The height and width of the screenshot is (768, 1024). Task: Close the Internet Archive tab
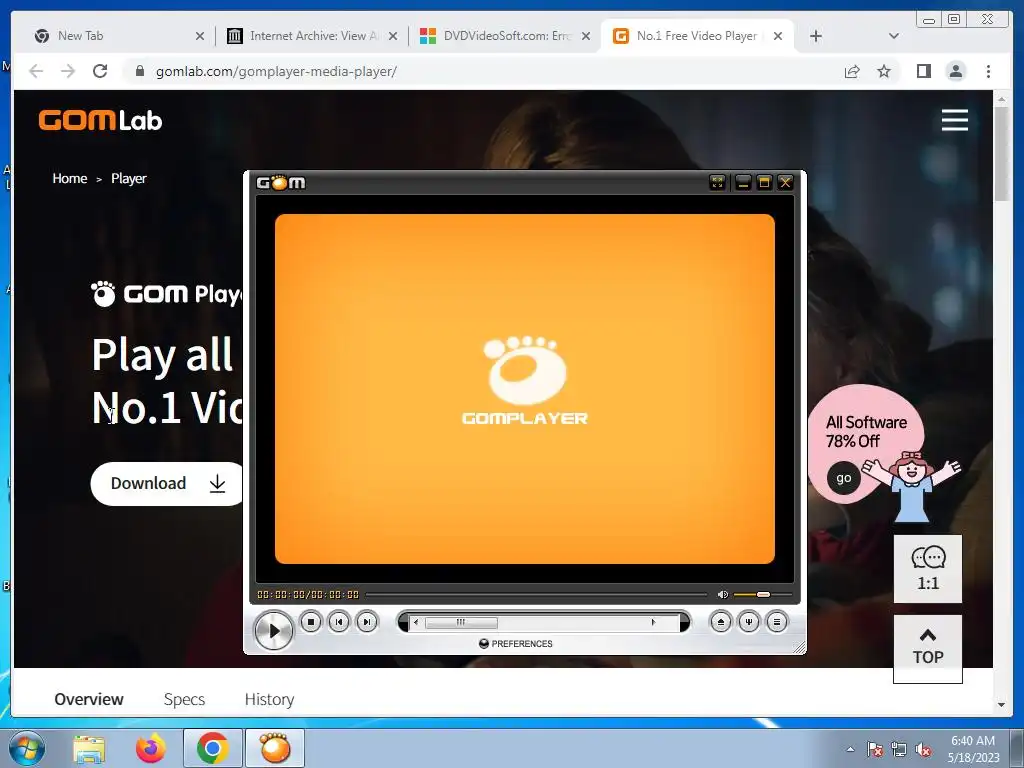point(393,36)
